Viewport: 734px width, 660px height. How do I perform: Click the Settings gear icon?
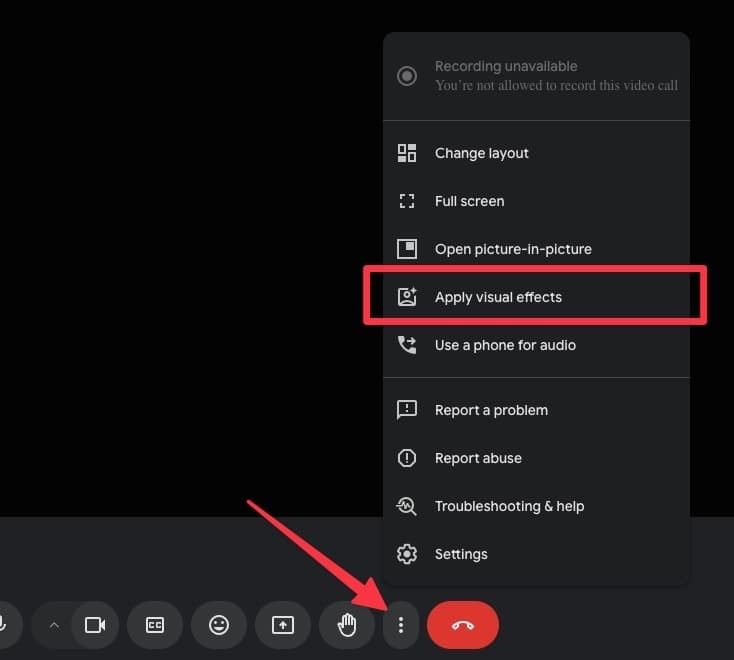coord(407,554)
